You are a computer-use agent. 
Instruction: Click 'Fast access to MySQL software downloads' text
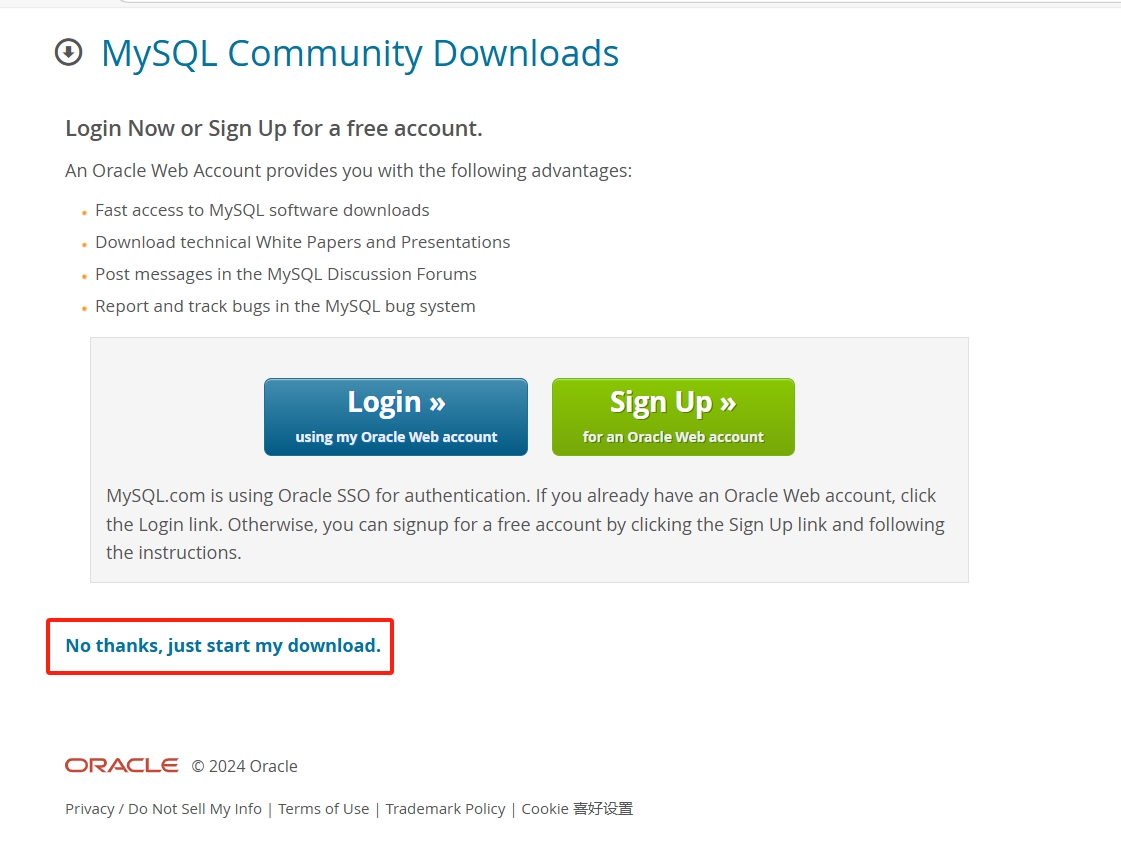click(262, 211)
